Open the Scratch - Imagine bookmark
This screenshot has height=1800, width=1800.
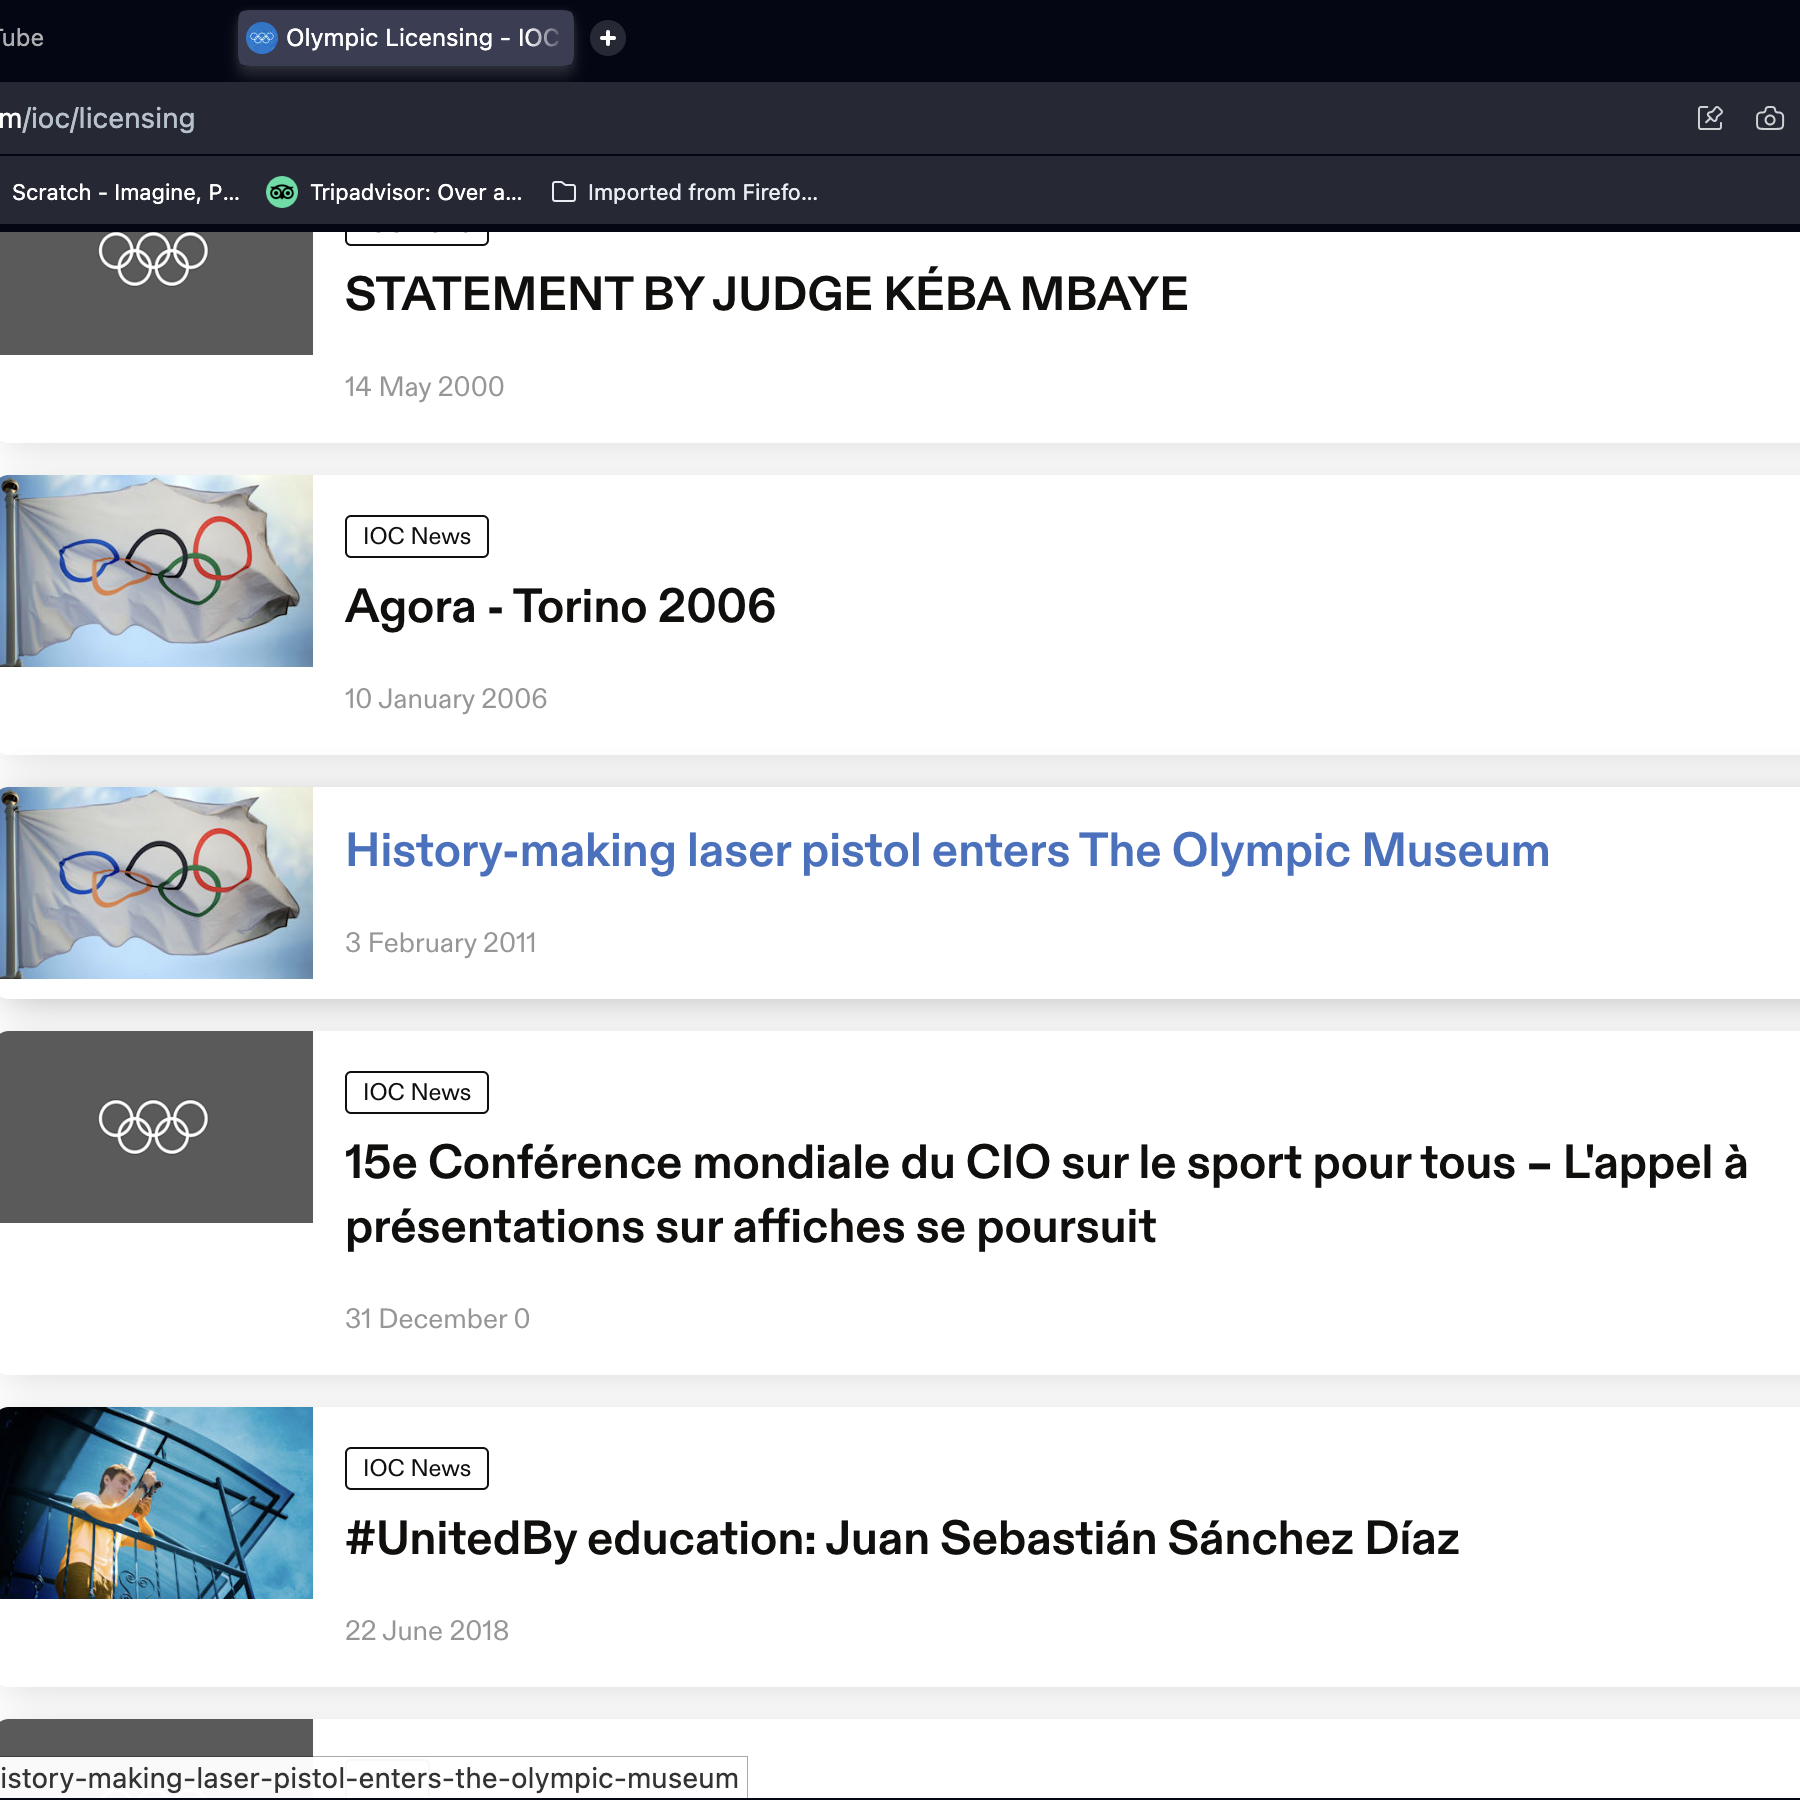[125, 192]
